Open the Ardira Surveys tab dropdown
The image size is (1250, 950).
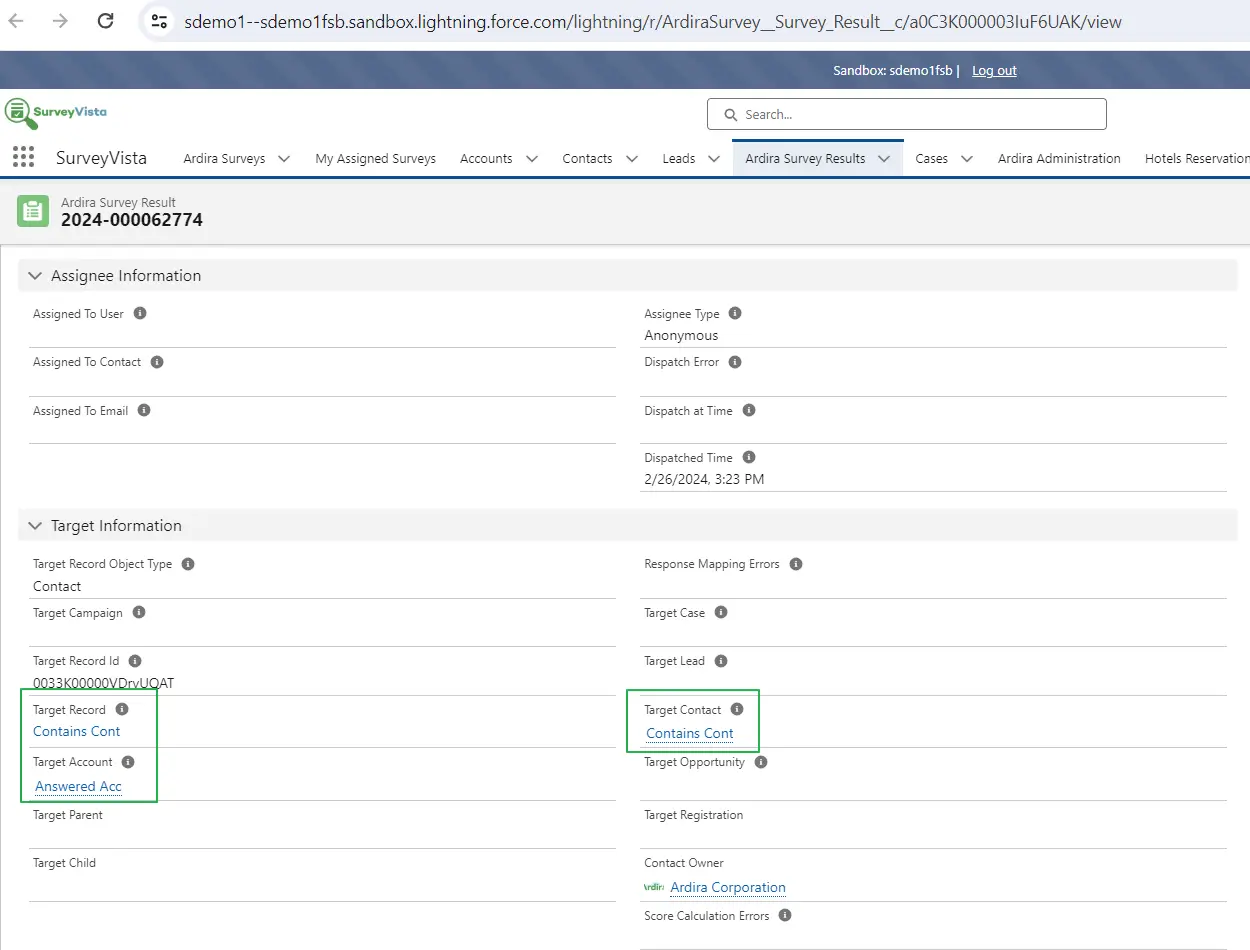tap(283, 158)
